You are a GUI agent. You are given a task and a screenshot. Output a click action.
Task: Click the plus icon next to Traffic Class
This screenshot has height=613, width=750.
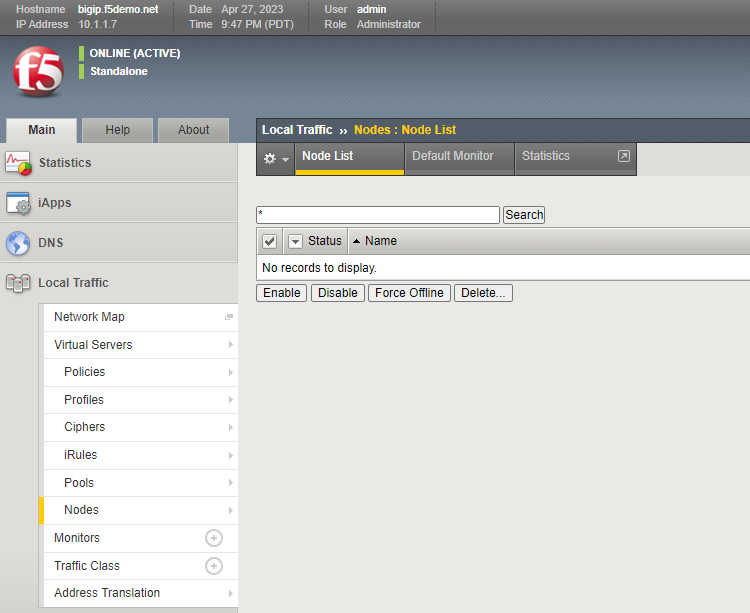pyautogui.click(x=214, y=566)
